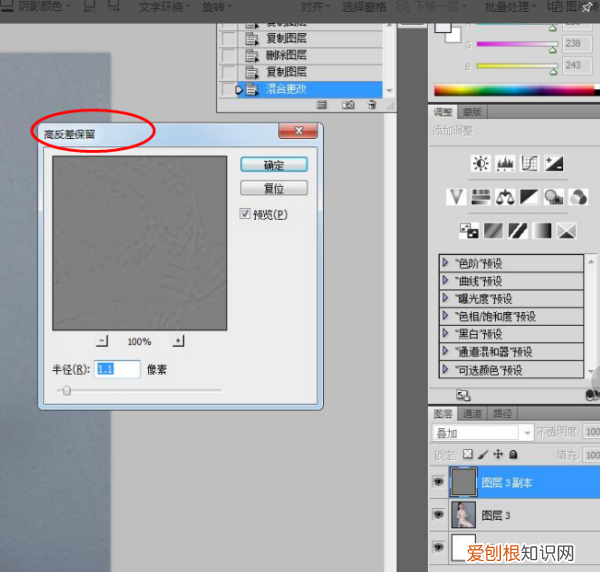
Task: Add an Exposure adjustment
Action: click(553, 163)
